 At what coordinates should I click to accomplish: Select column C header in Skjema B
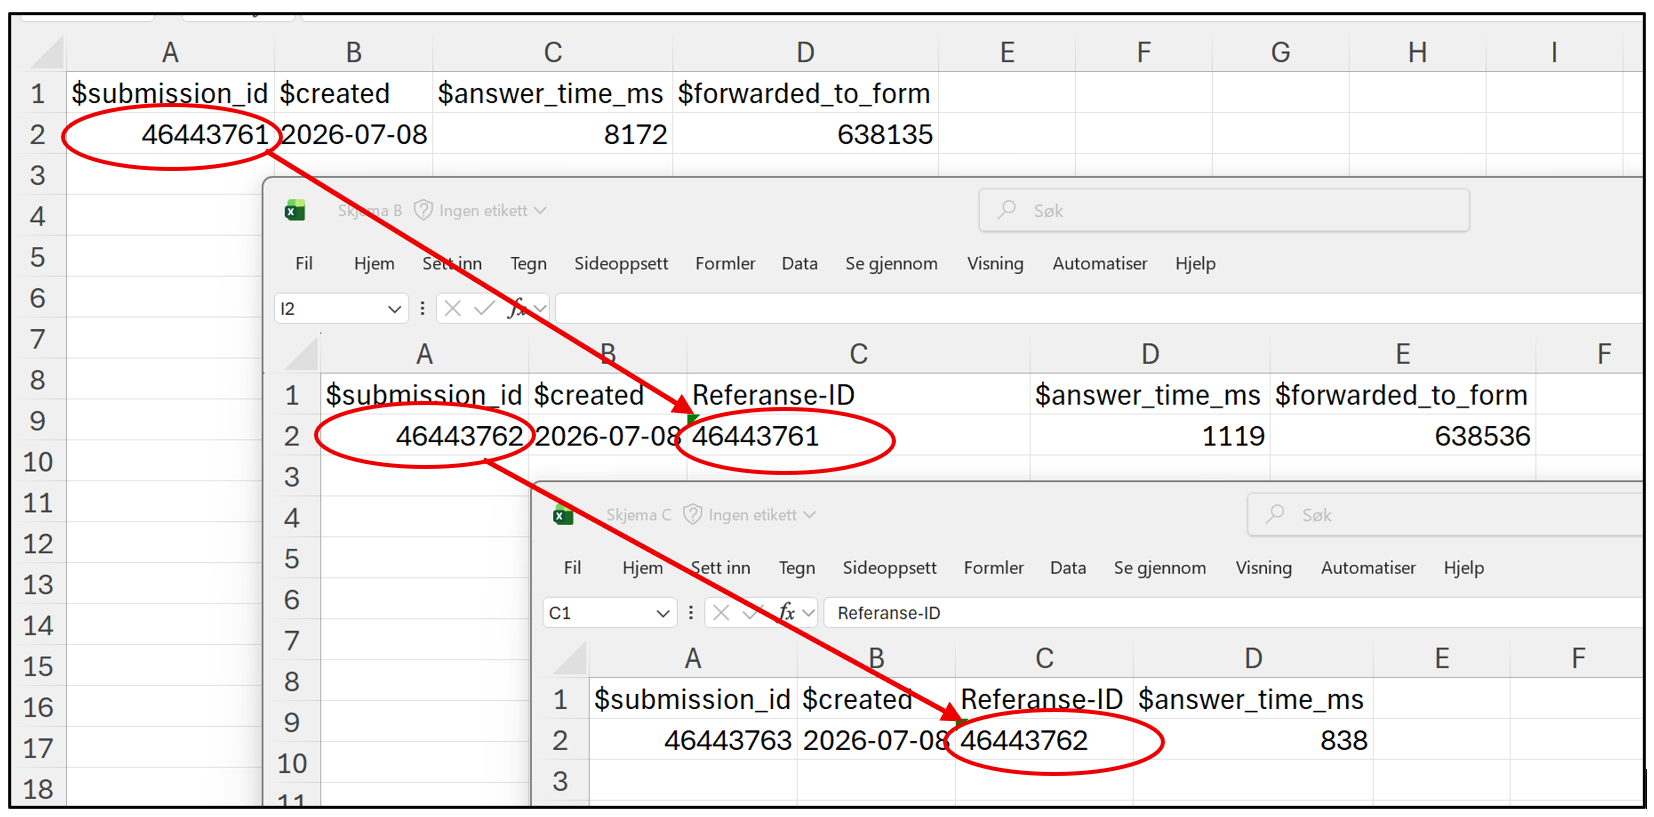858,354
